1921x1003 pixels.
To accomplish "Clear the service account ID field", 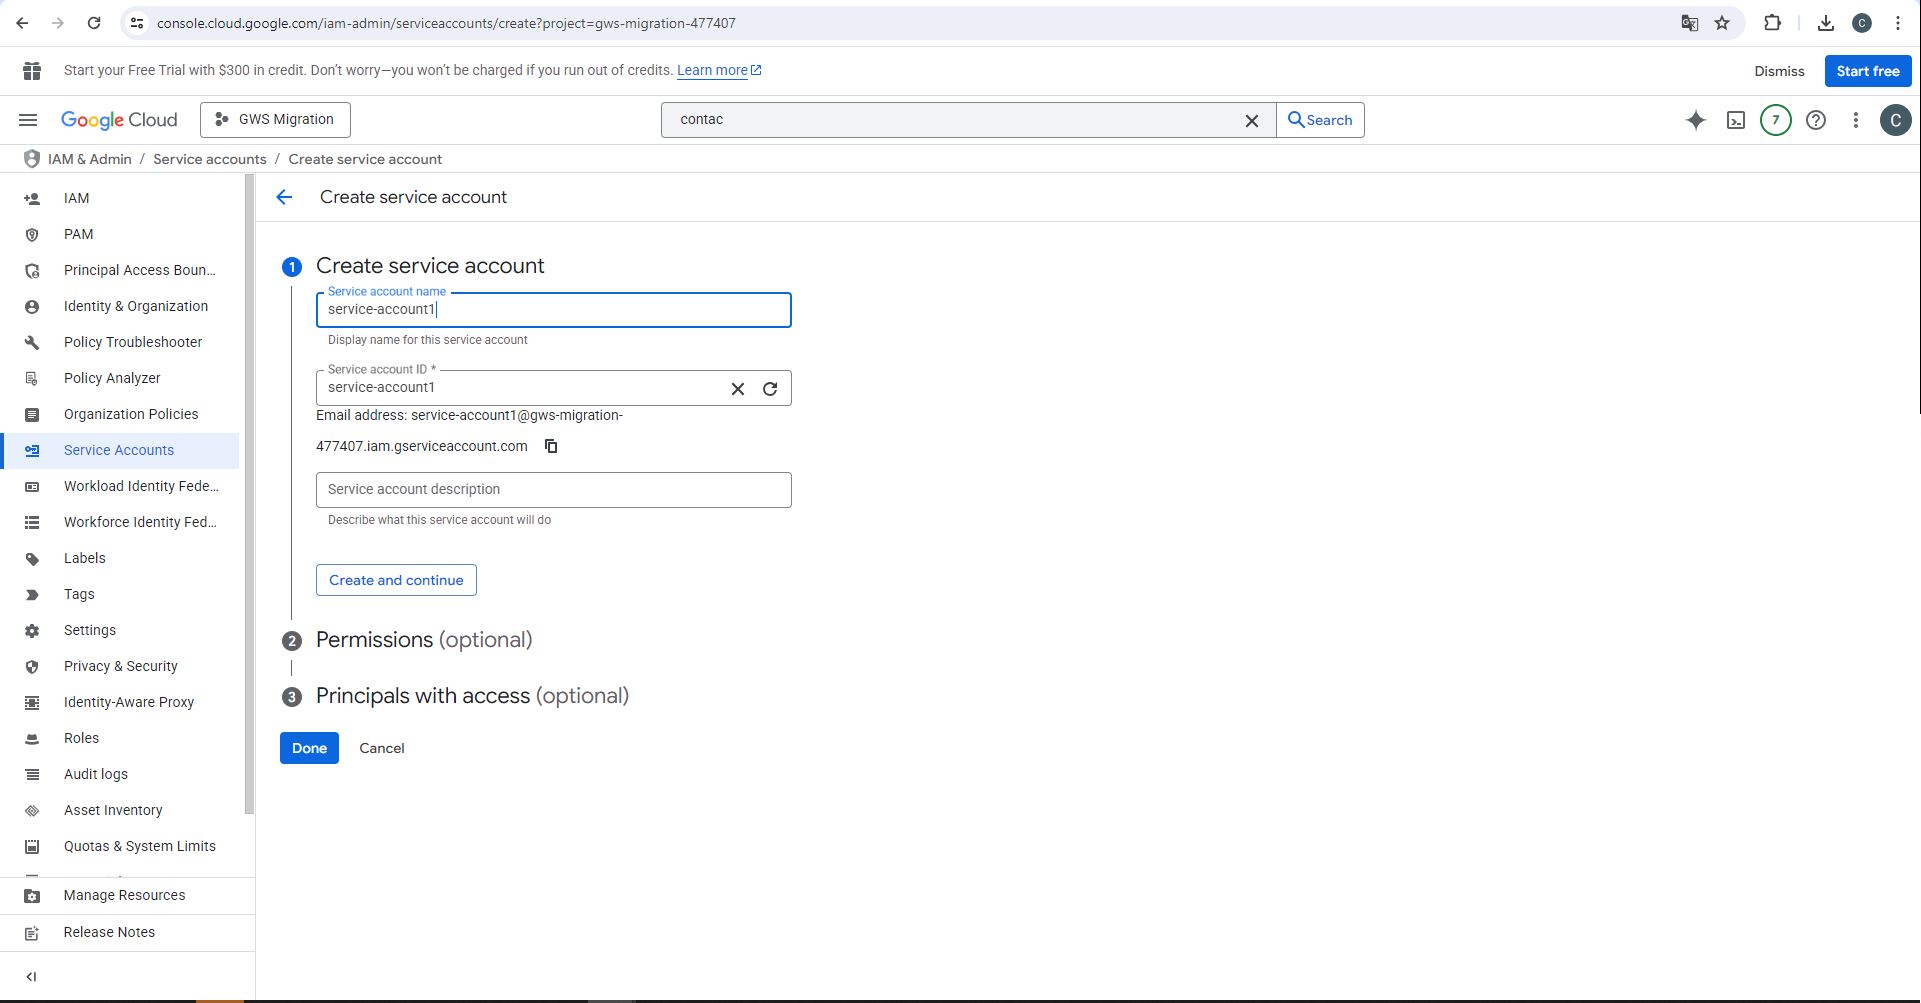I will click(x=738, y=389).
